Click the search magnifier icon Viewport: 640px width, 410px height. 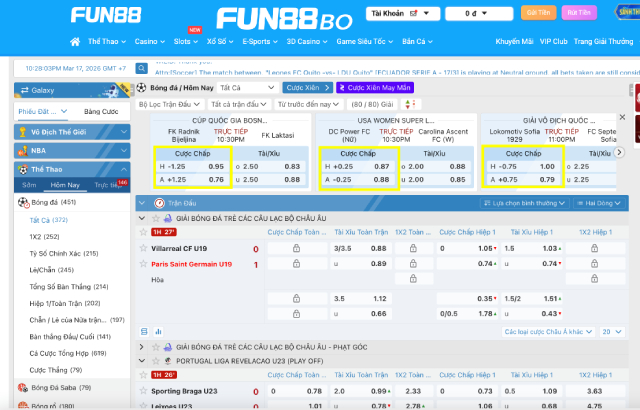click(142, 68)
